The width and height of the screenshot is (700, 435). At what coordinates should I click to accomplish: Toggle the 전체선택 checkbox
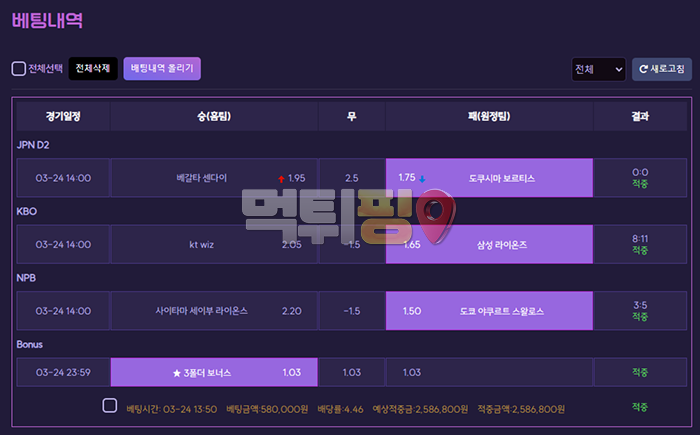(x=18, y=69)
